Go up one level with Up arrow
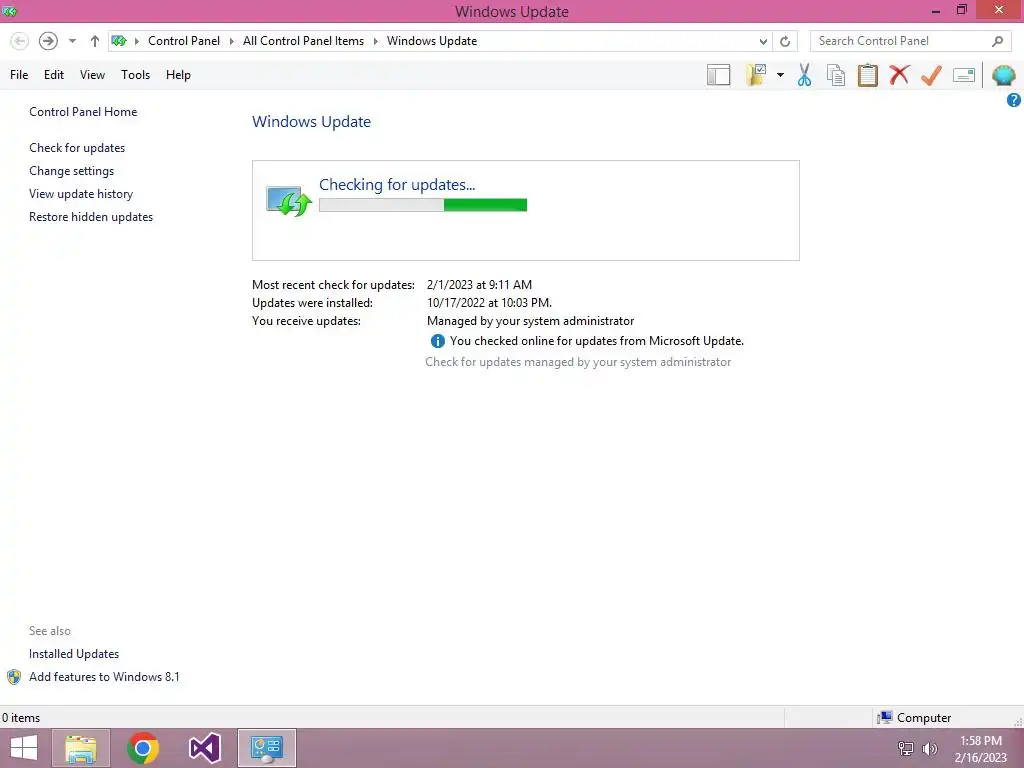Viewport: 1024px width, 768px height. (95, 41)
